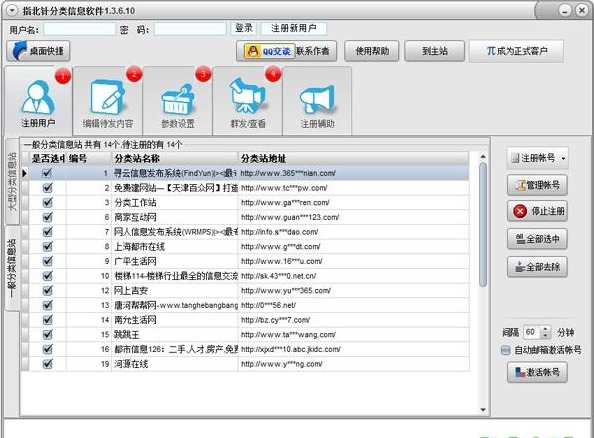This screenshot has height=438, width=594.
Task: Enable 自动邮箱激活帐号 checkbox
Action: click(505, 350)
